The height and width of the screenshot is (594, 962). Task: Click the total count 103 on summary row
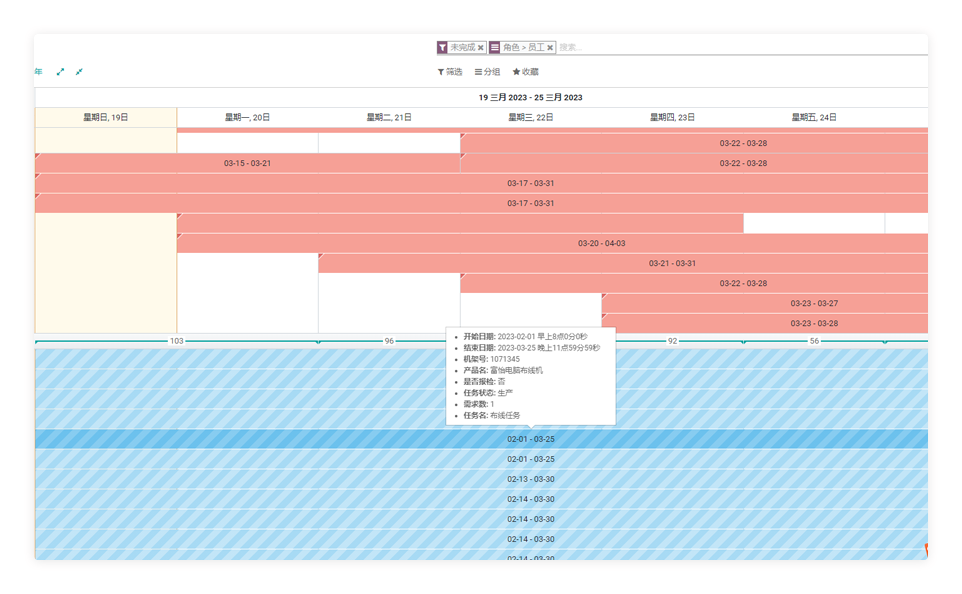[x=176, y=341]
